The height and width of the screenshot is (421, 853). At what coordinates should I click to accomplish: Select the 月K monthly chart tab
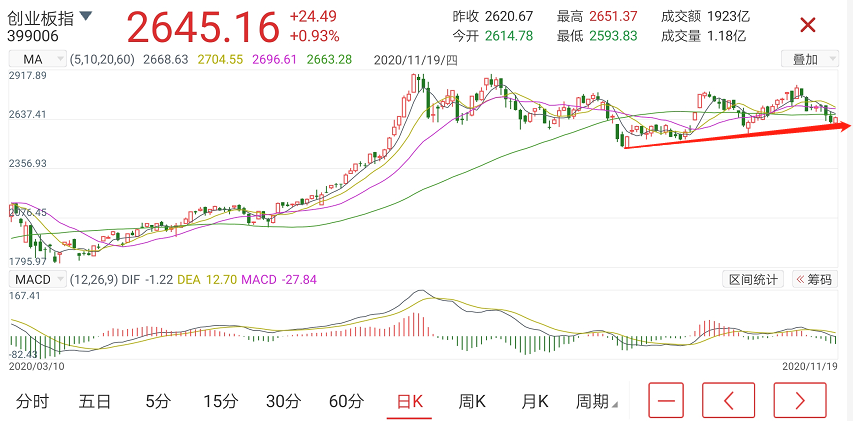coord(535,401)
